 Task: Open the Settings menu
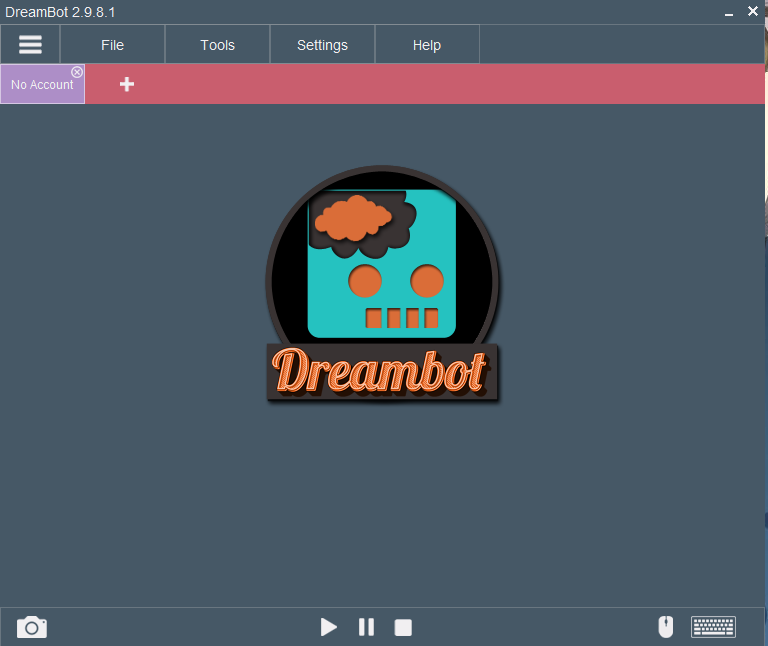coord(322,45)
